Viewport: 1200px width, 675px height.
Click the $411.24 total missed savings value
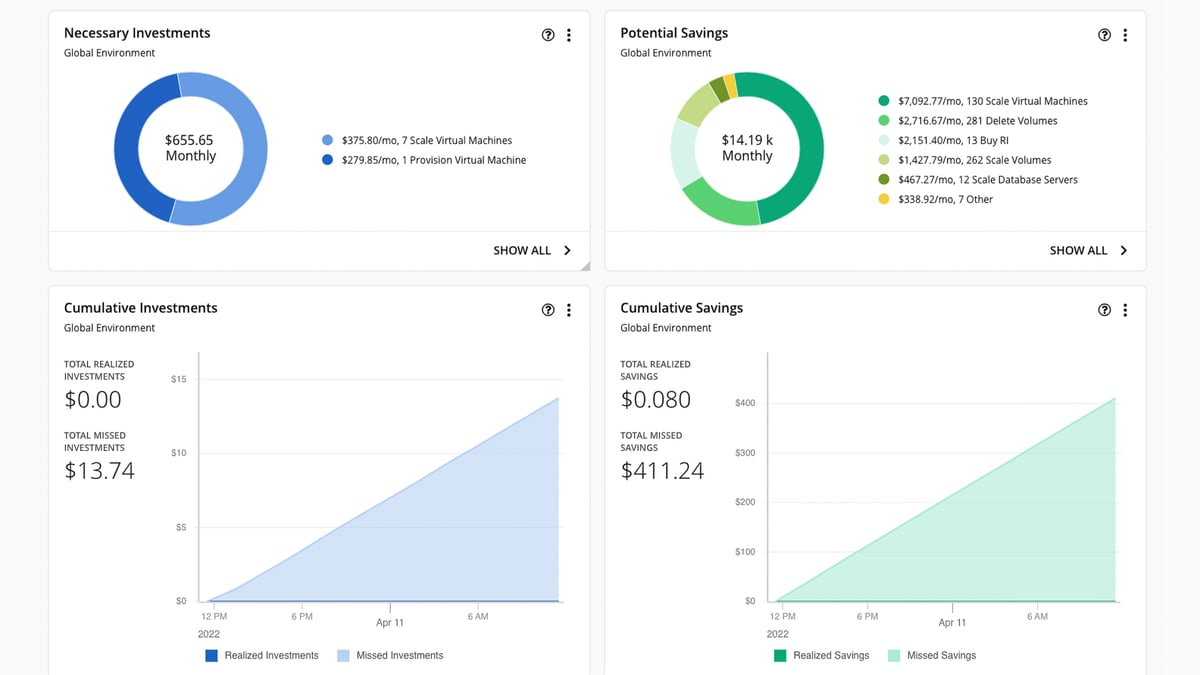click(x=662, y=471)
